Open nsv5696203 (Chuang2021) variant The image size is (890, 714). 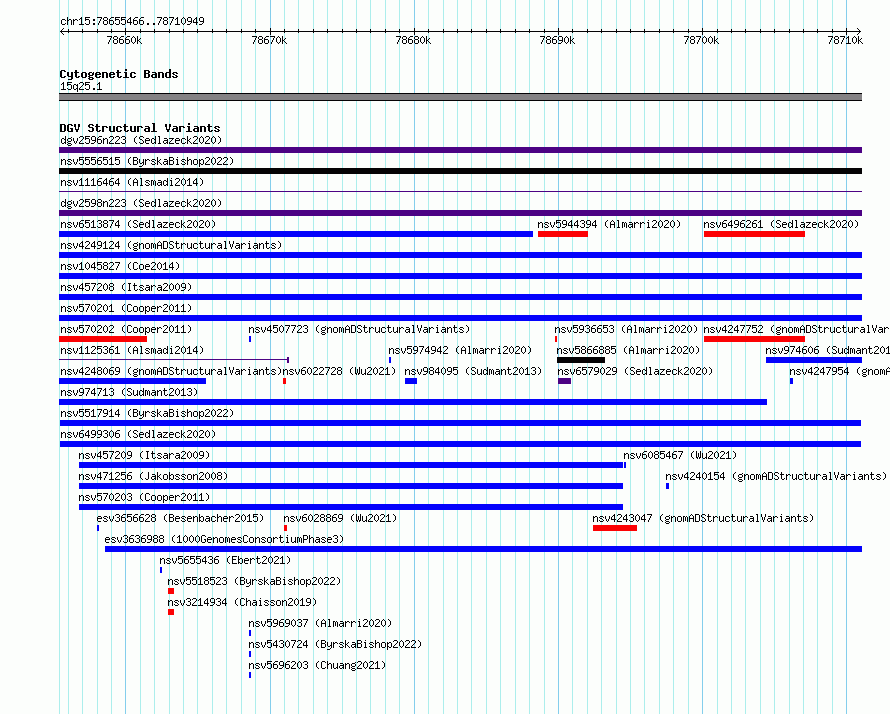coord(317,665)
